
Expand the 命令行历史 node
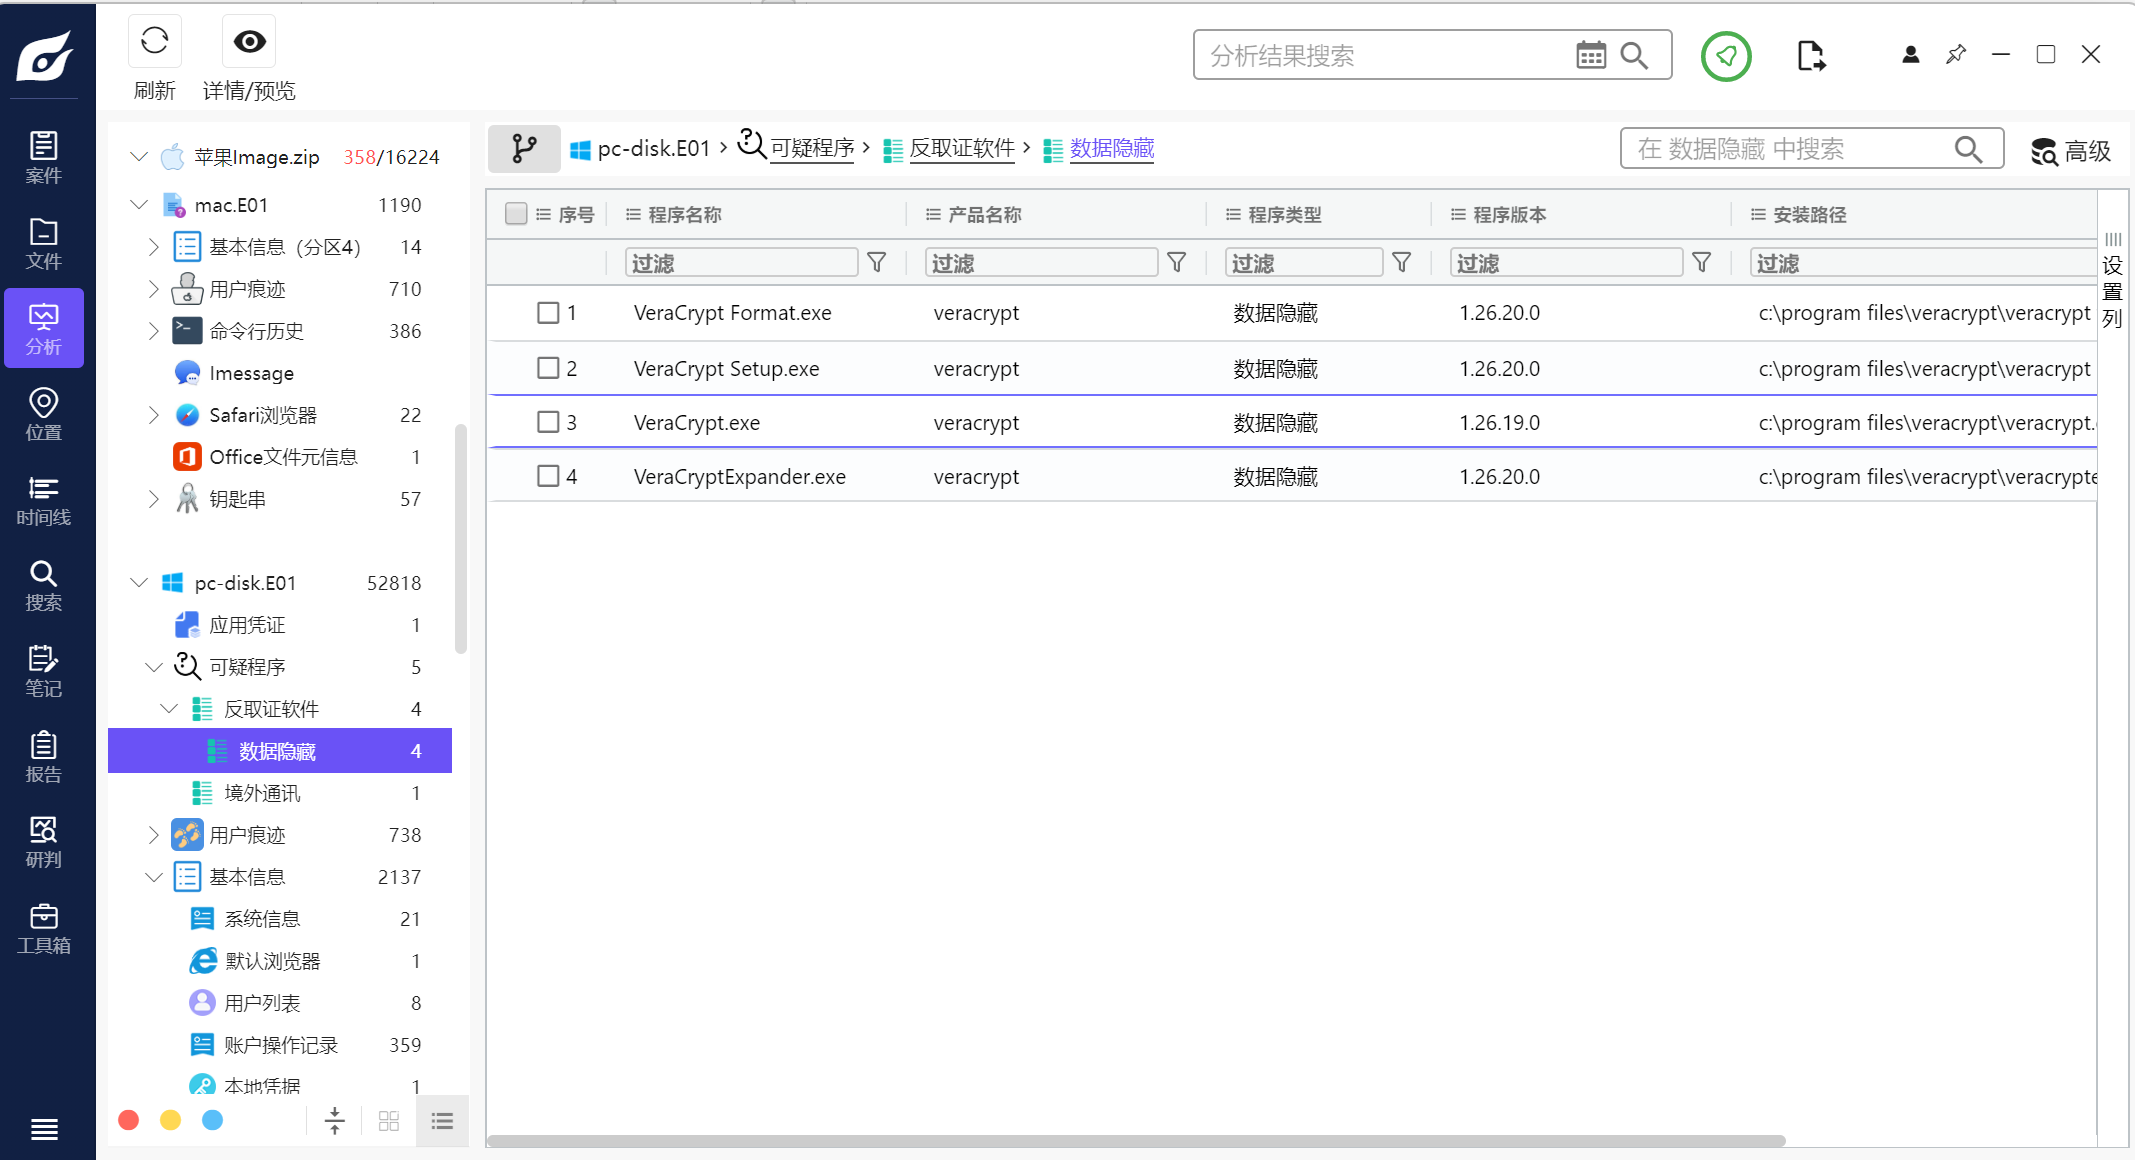pyautogui.click(x=153, y=331)
